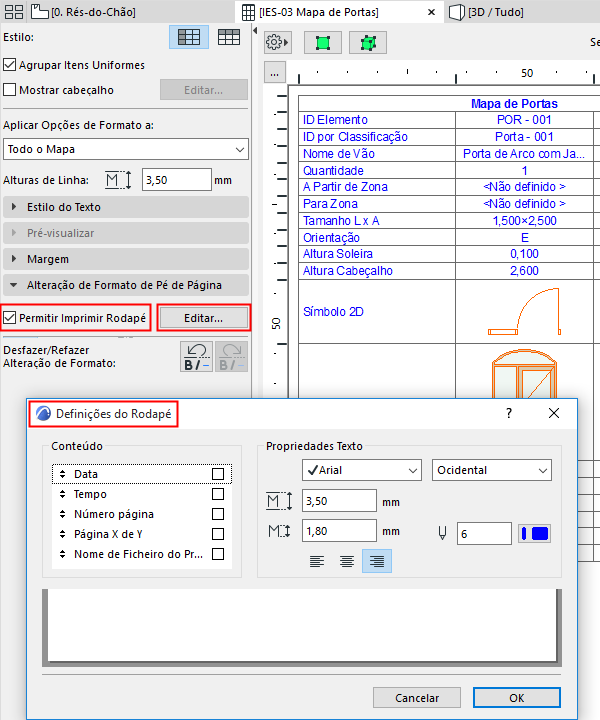Click the drag handle arrows beside Número página
The image size is (600, 720).
pyautogui.click(x=63, y=514)
